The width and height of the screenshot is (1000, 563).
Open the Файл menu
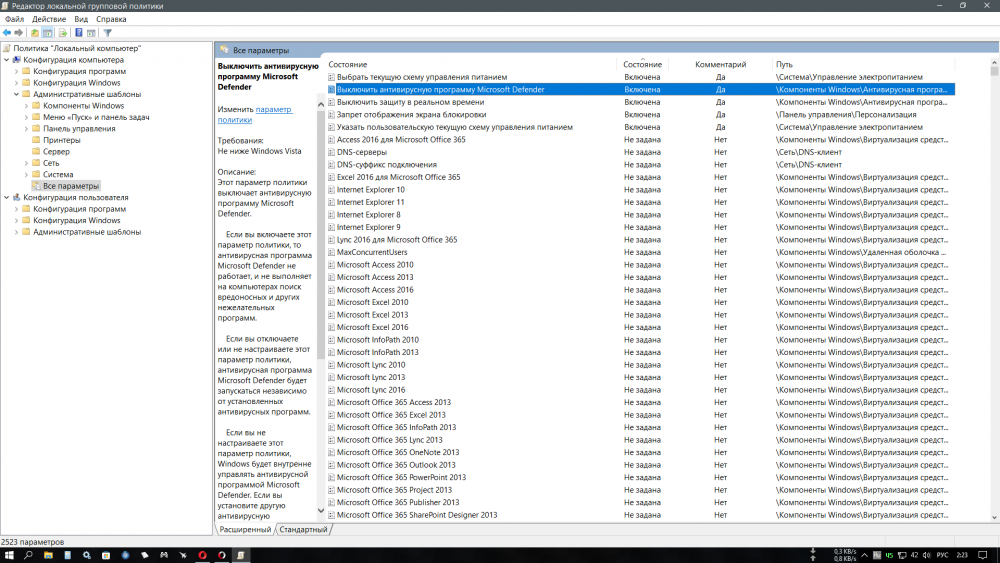14,19
